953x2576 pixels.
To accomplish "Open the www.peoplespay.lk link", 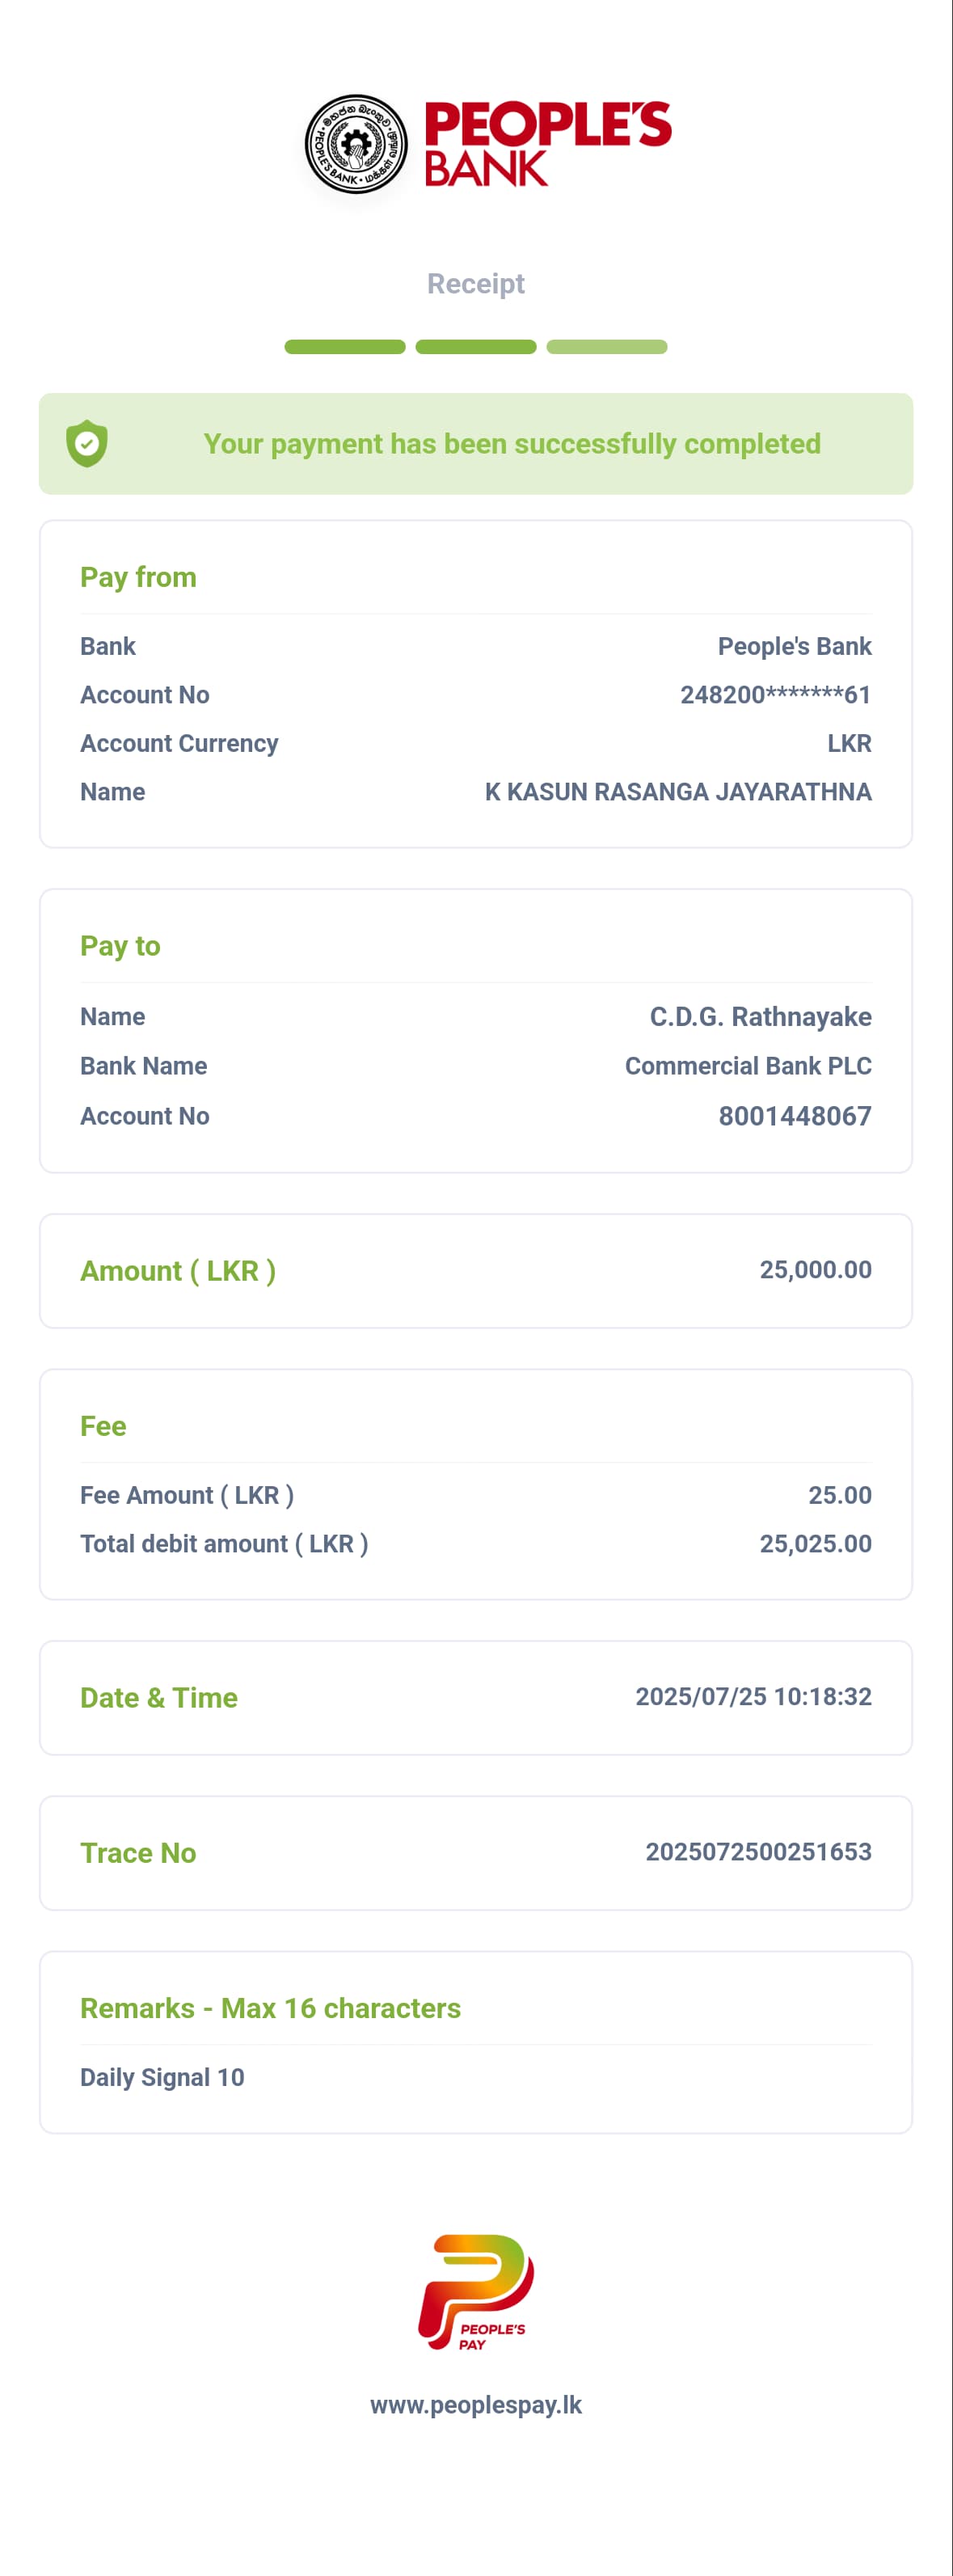I will [x=476, y=2404].
